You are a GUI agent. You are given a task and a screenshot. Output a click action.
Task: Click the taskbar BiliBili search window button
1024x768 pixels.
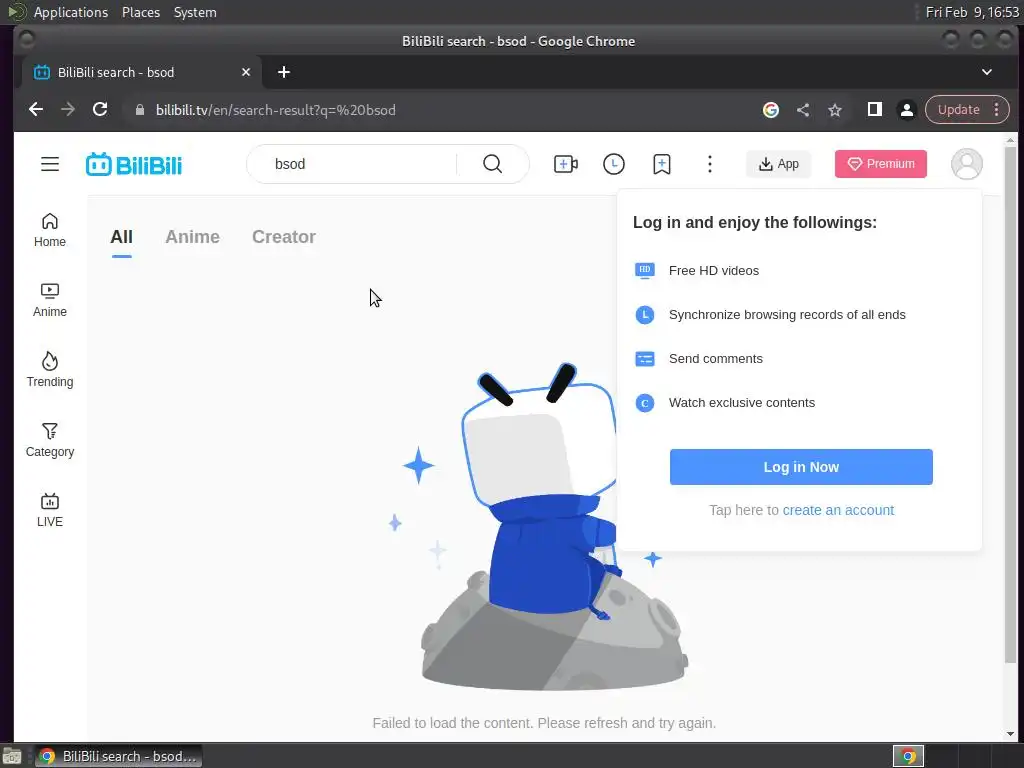click(x=118, y=756)
